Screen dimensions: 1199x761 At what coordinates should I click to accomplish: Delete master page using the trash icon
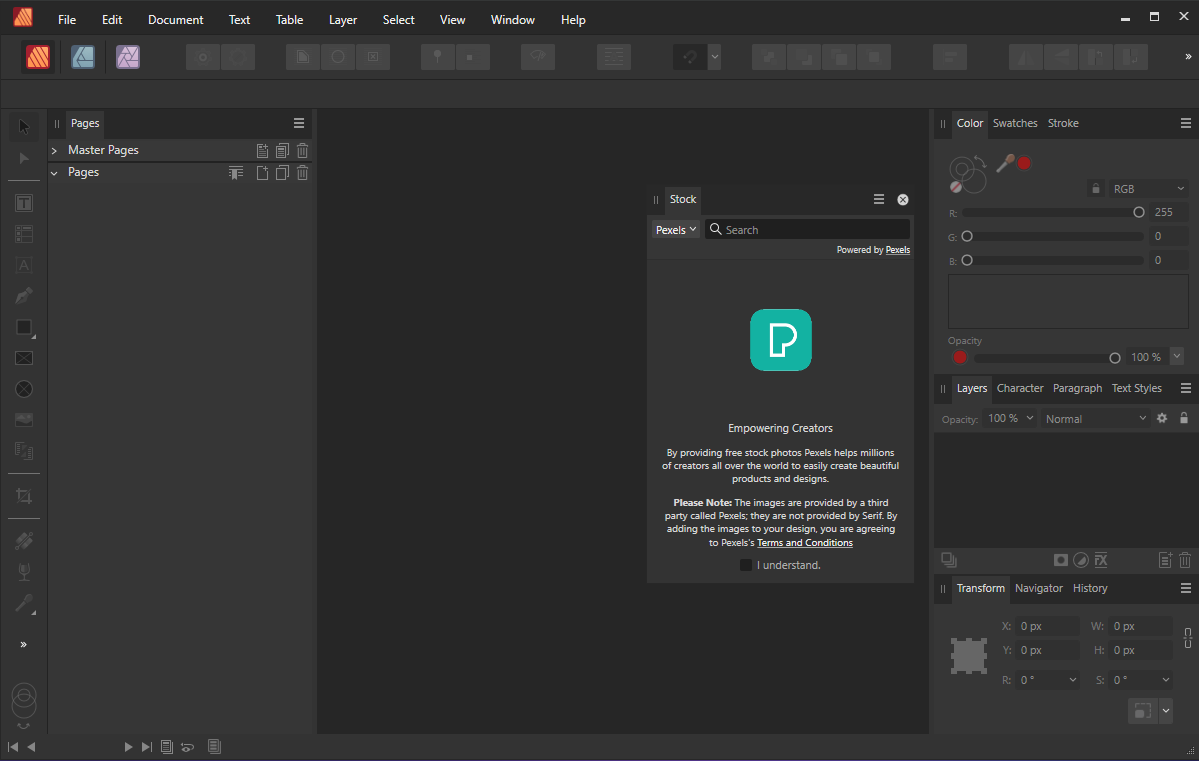pyautogui.click(x=303, y=151)
